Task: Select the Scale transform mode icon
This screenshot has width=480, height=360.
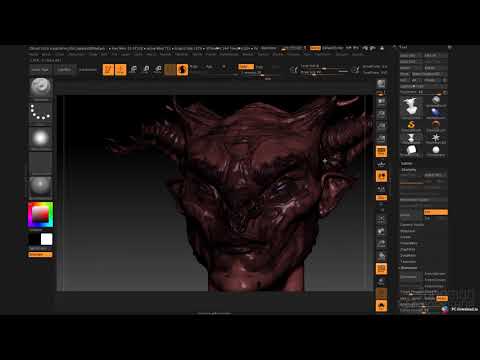Action: [146, 69]
